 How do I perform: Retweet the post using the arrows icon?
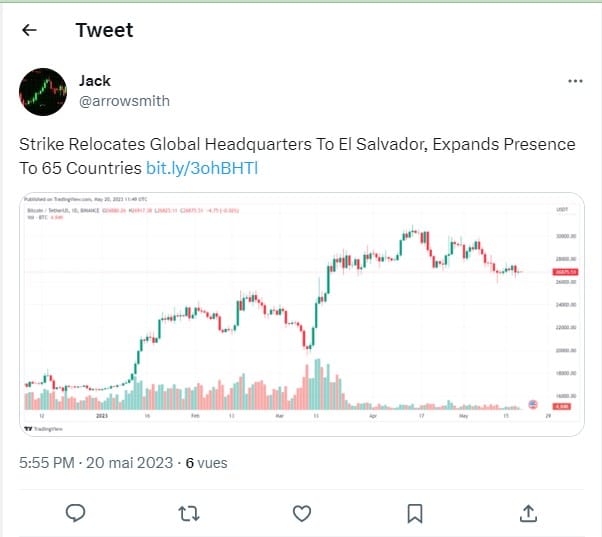pos(189,514)
